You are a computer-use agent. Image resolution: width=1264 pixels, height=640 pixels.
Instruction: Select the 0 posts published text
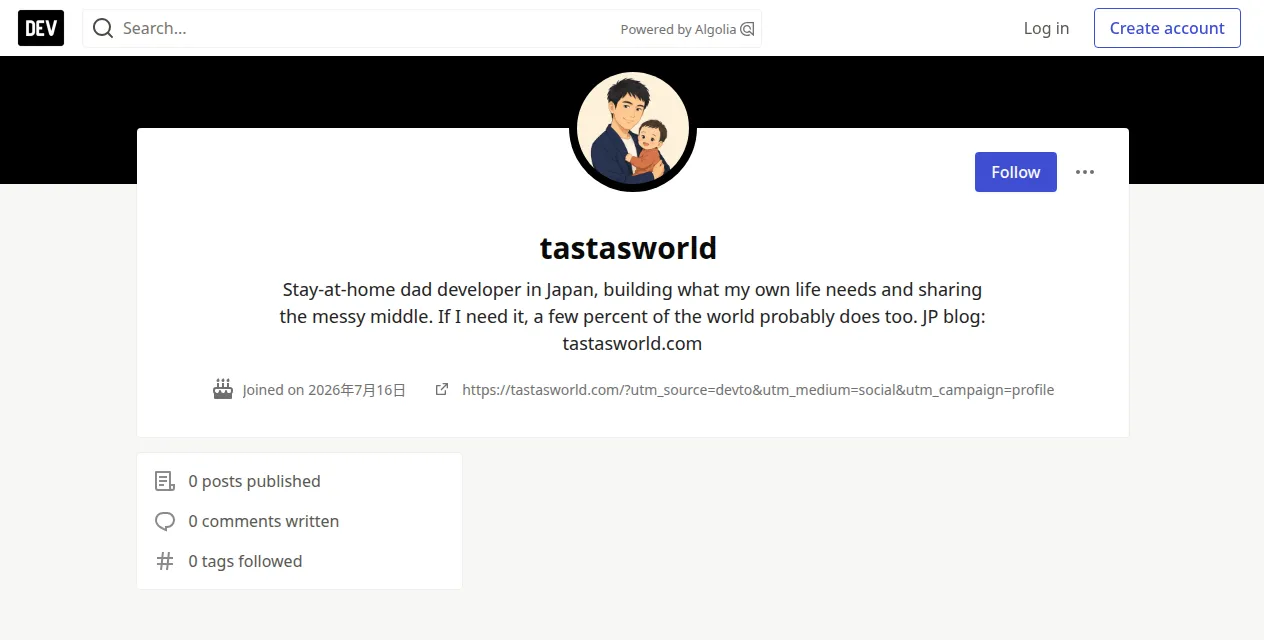(254, 481)
